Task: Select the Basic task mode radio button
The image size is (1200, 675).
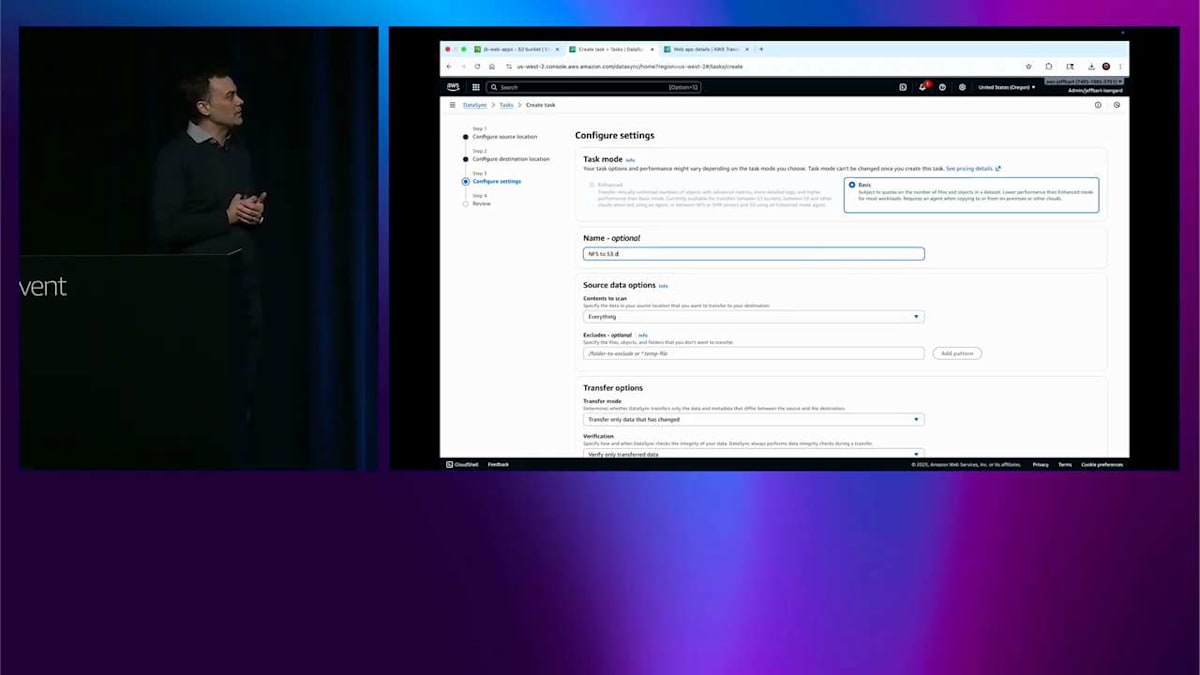Action: click(852, 185)
